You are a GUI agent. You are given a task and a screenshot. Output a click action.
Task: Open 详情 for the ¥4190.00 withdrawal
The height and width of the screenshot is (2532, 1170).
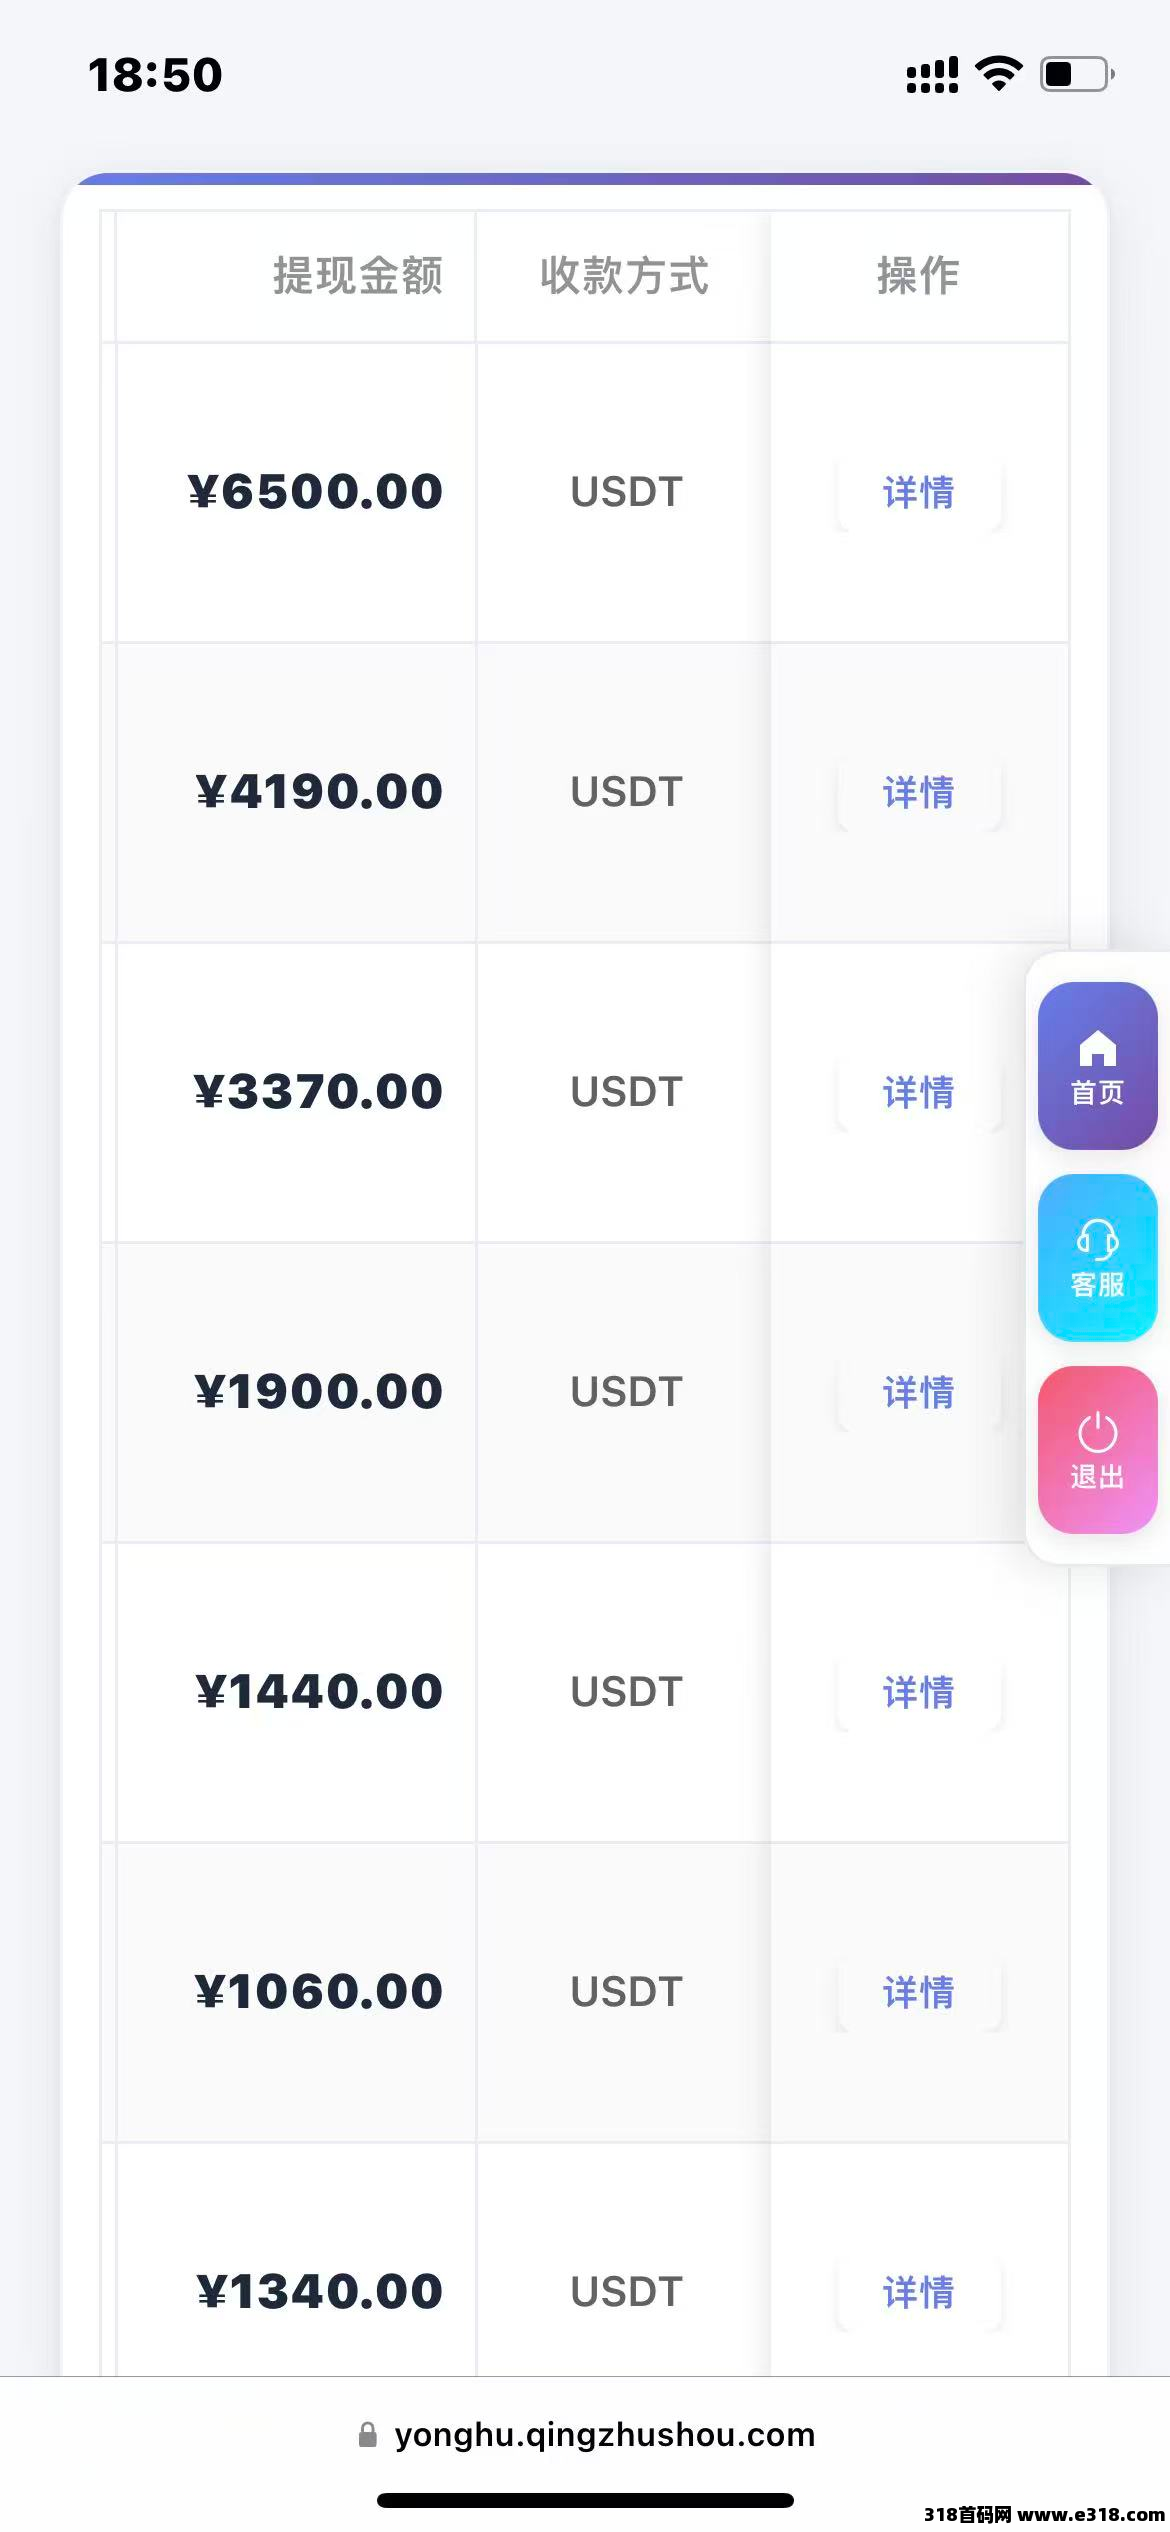pyautogui.click(x=918, y=793)
